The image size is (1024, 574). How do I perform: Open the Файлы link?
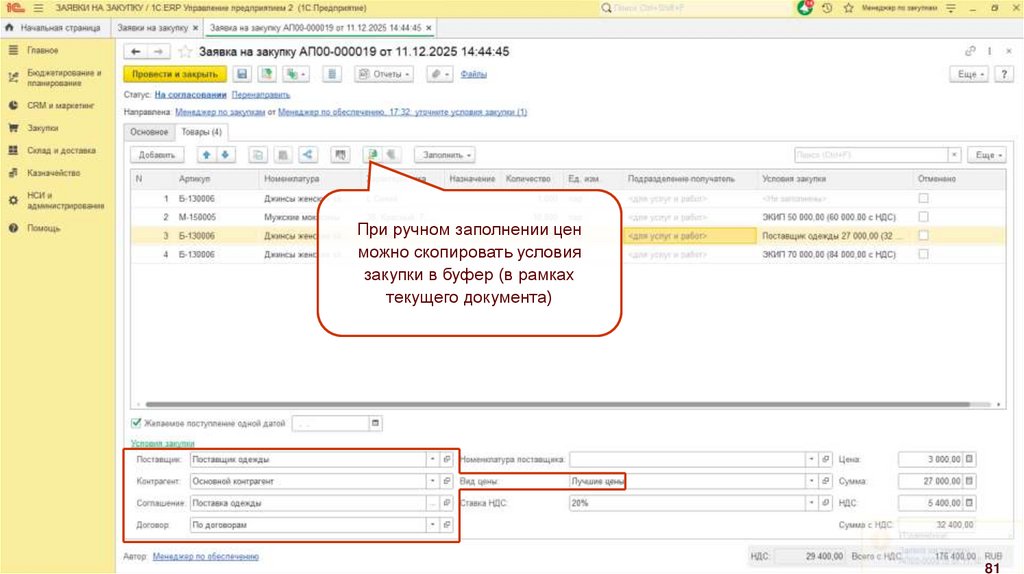473,74
